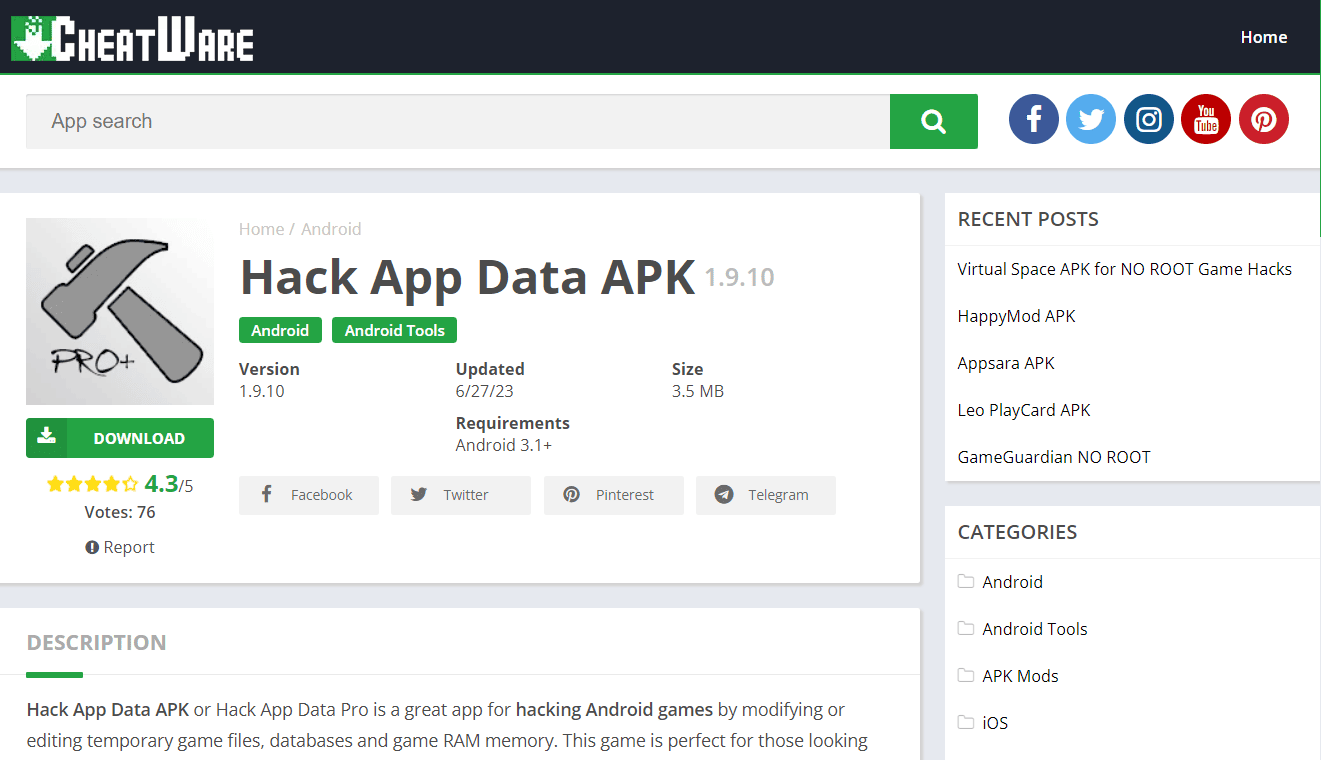Go to Home breadcrumb link
Image resolution: width=1321 pixels, height=760 pixels.
tap(261, 229)
